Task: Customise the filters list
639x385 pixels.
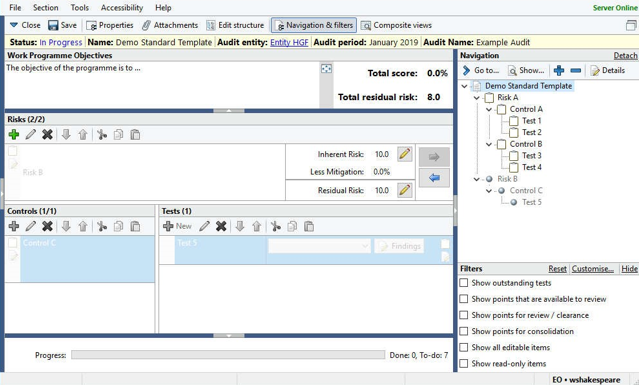Action: pyautogui.click(x=593, y=269)
